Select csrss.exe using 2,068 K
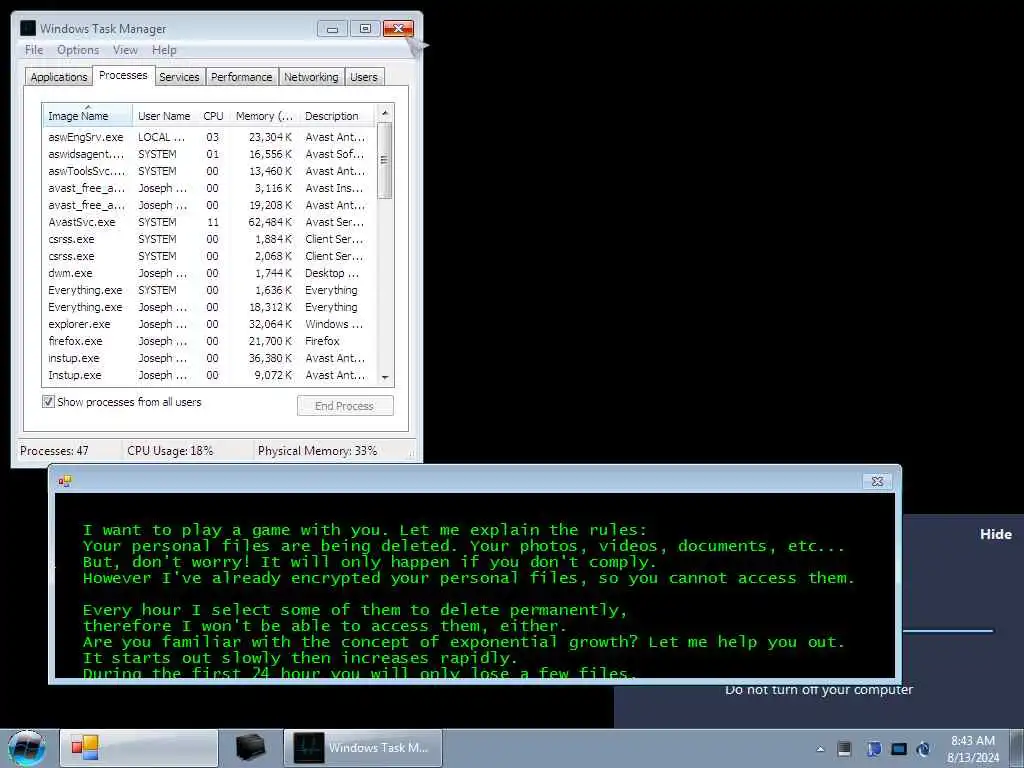The height and width of the screenshot is (768, 1024). coord(209,256)
